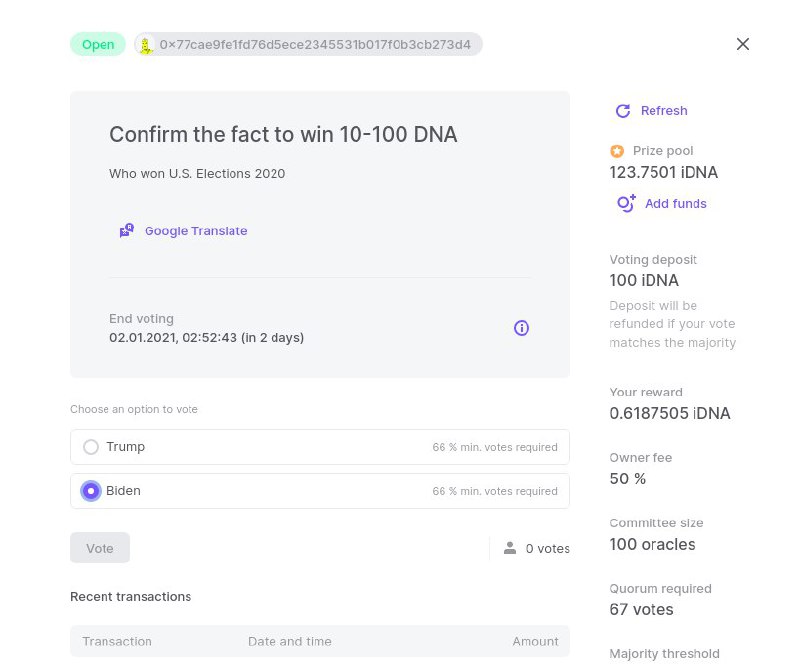This screenshot has height=666, width=800.
Task: Click the Refresh circular arrow icon
Action: click(x=622, y=111)
